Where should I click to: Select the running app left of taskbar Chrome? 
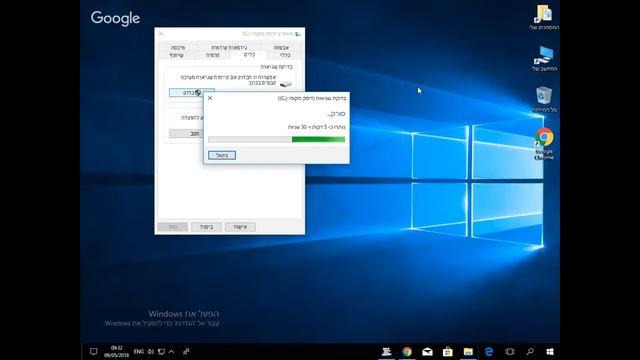coord(387,351)
